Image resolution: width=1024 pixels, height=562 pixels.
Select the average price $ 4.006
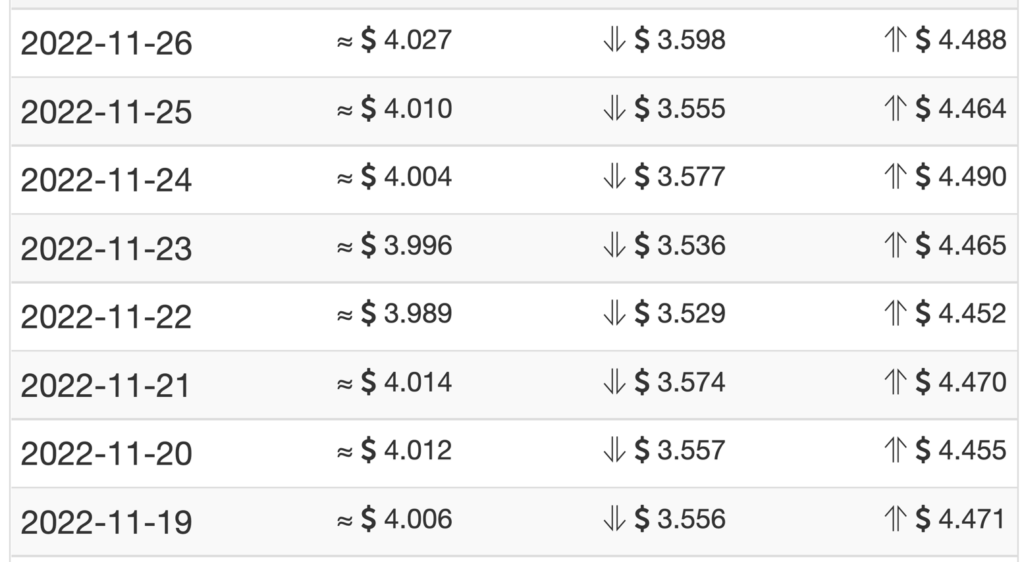(406, 519)
